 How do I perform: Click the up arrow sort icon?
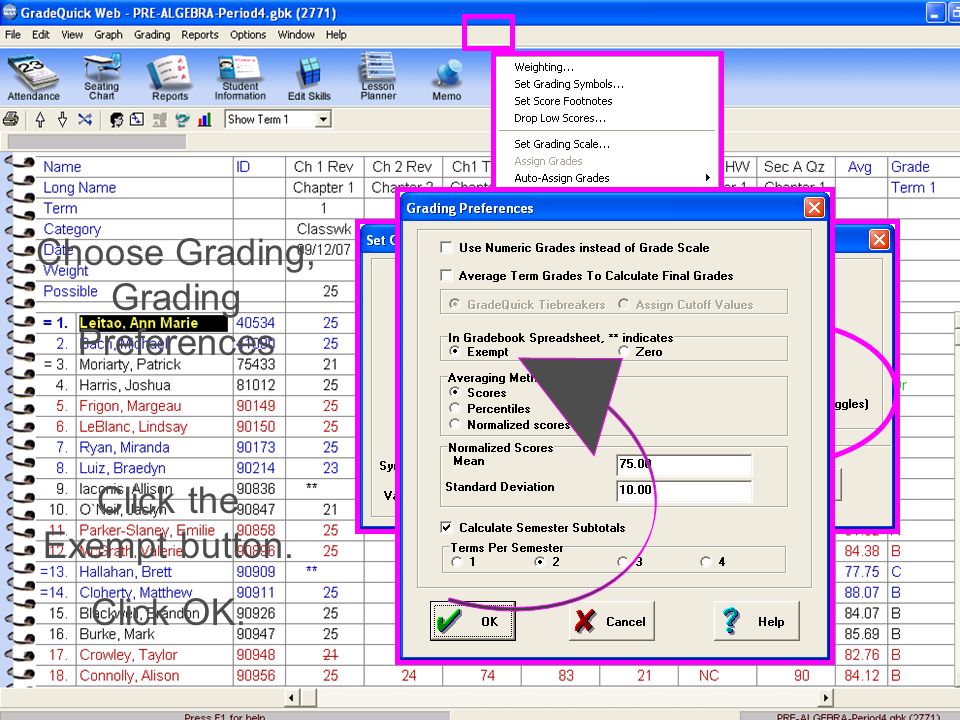(x=40, y=119)
